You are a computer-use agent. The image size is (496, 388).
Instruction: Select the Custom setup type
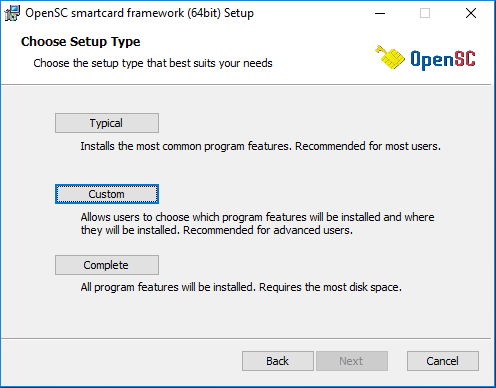point(107,194)
